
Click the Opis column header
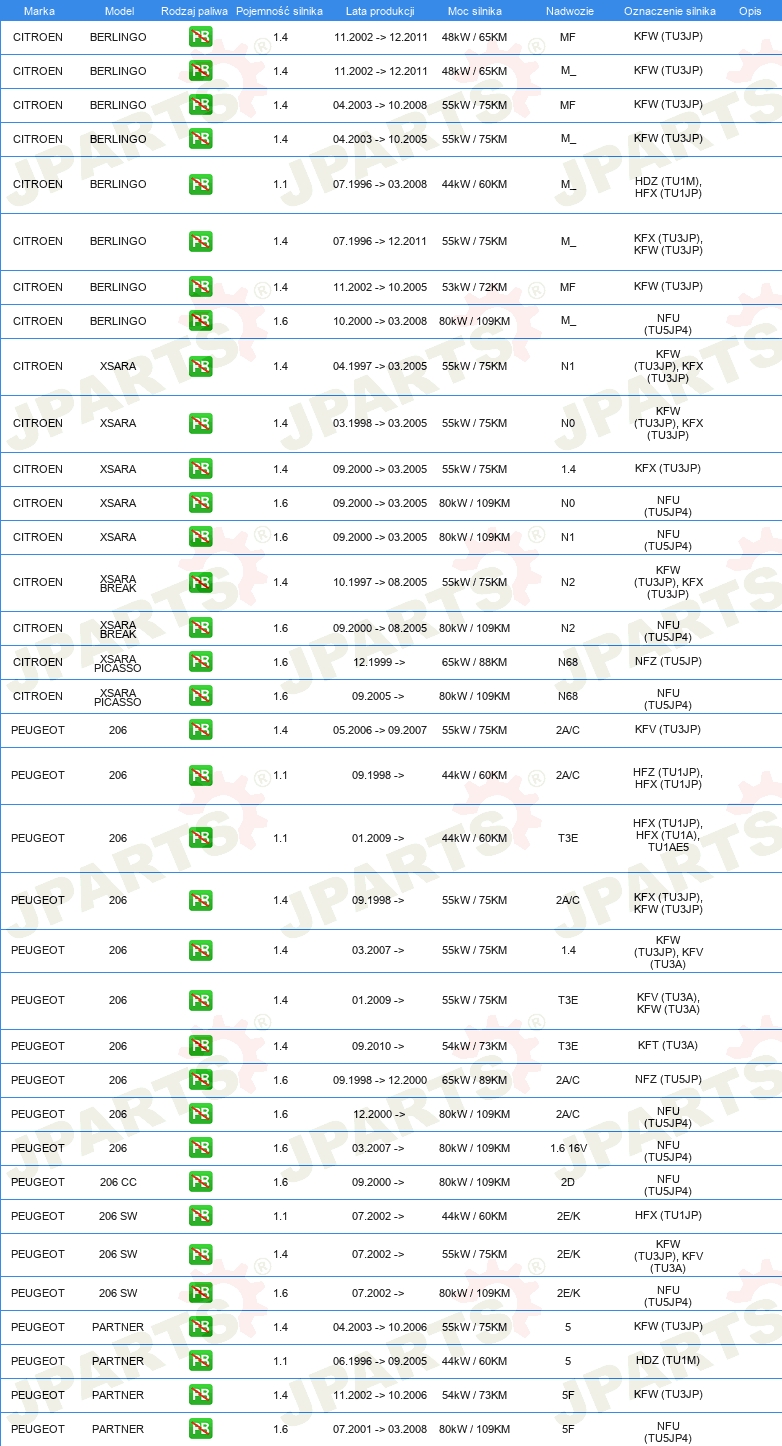coord(750,11)
